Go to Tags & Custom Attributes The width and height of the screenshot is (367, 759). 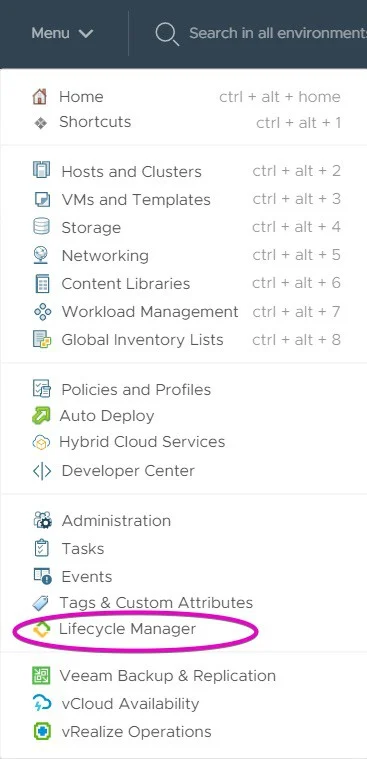pos(156,603)
